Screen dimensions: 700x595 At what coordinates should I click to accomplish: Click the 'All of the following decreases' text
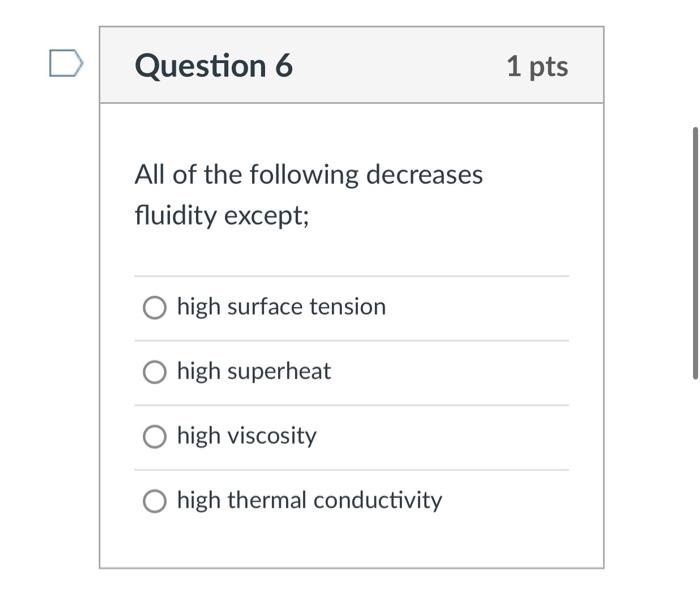coord(308,175)
